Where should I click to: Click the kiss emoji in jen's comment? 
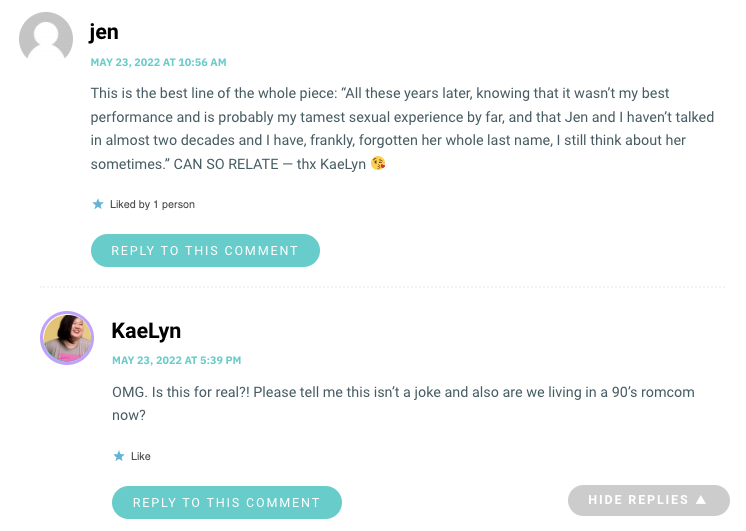click(377, 163)
